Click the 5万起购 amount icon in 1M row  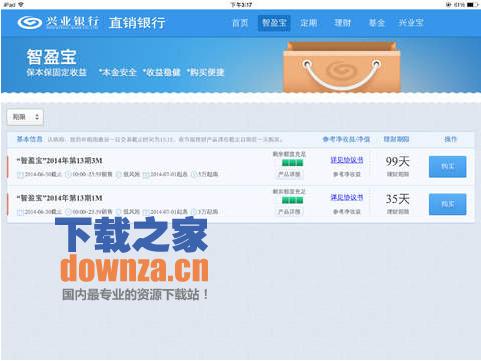[194, 212]
